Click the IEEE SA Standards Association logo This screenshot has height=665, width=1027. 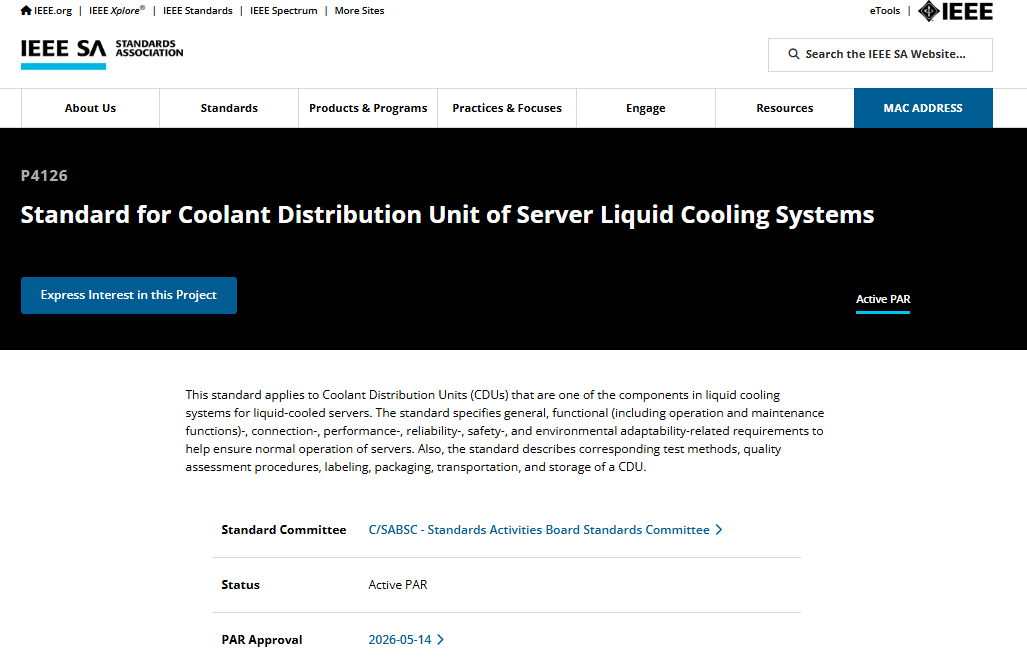pyautogui.click(x=102, y=54)
